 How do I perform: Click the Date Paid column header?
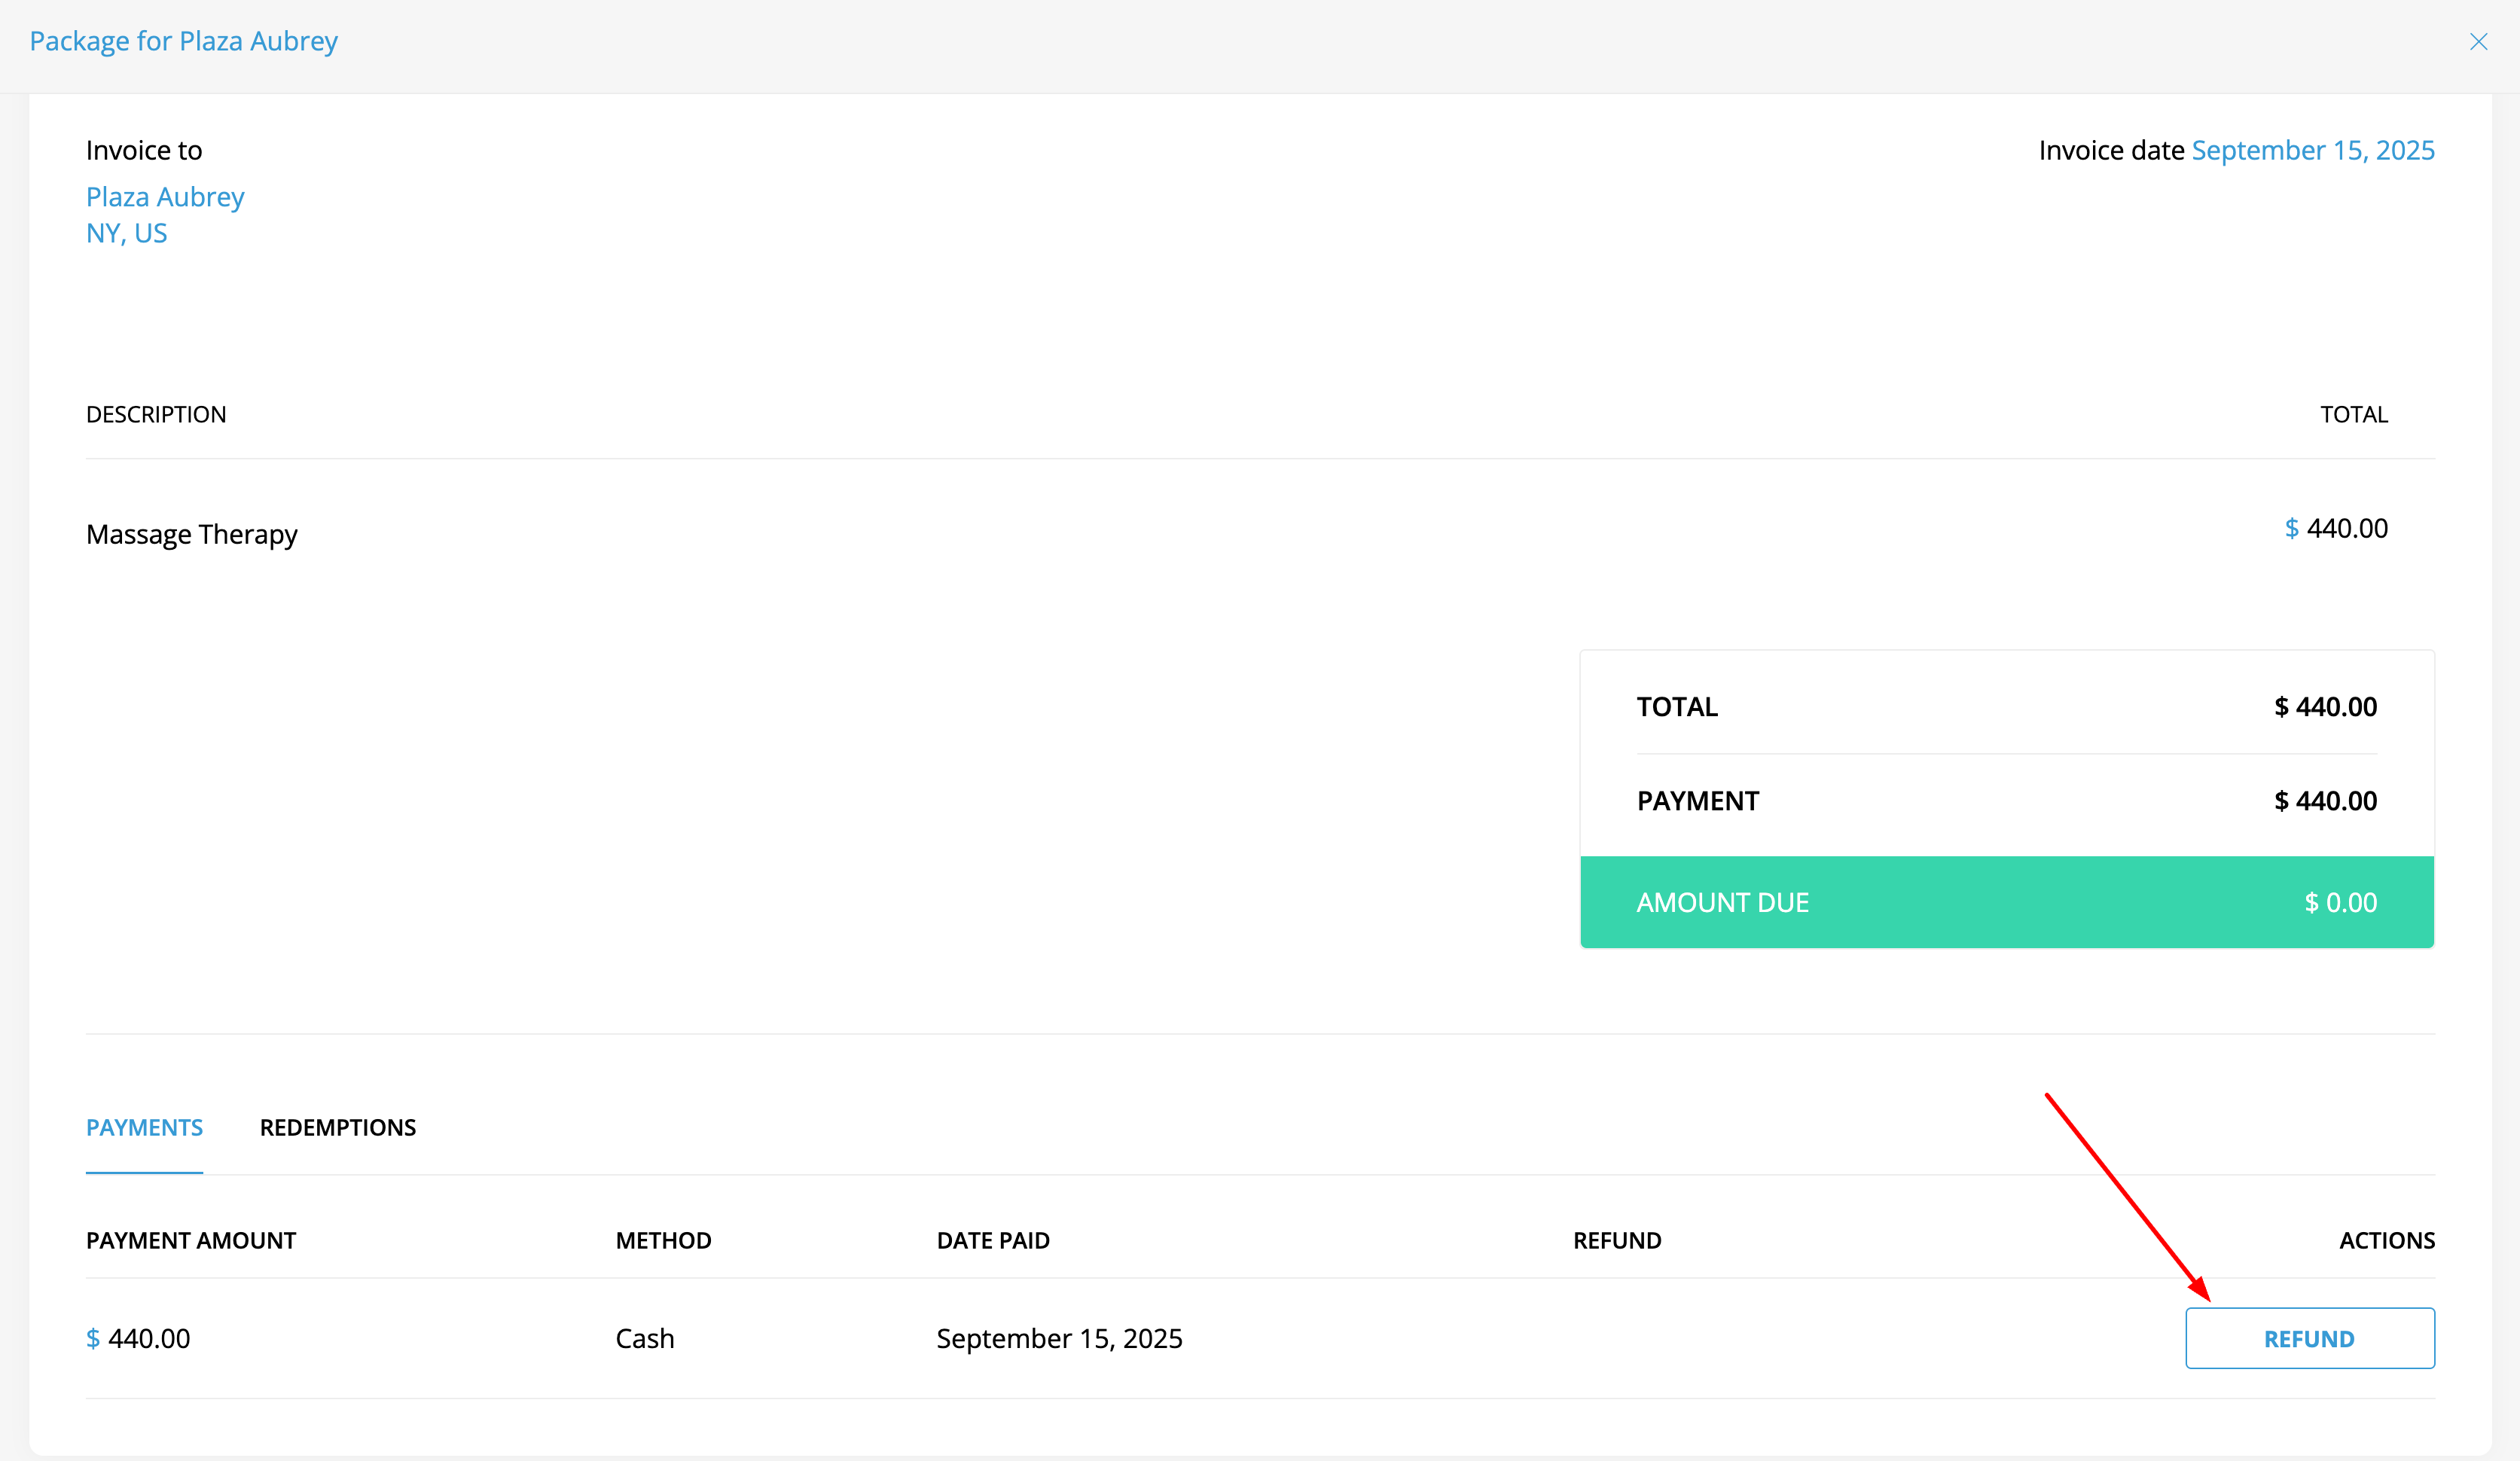[992, 1240]
